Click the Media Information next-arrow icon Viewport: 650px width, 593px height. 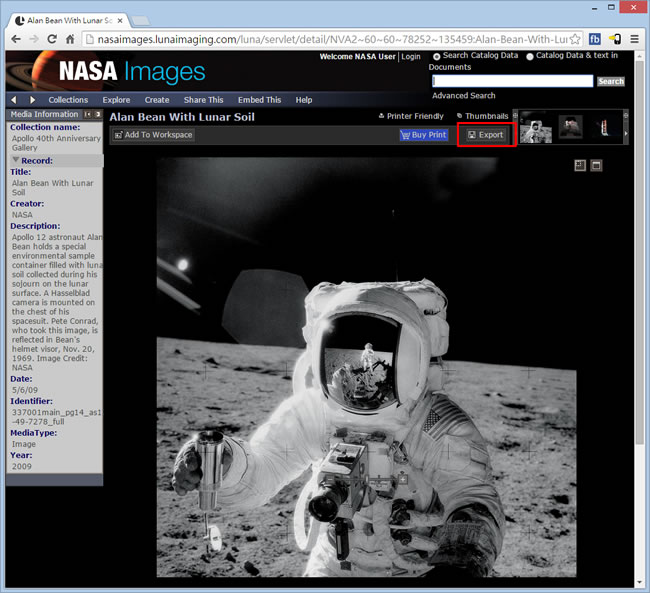[x=98, y=114]
